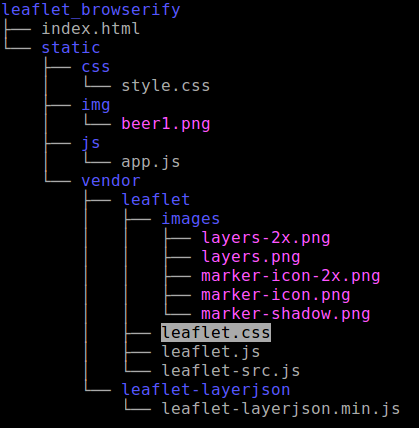Click the vendor folder name
Image resolution: width=419 pixels, height=428 pixels.
[111, 181]
